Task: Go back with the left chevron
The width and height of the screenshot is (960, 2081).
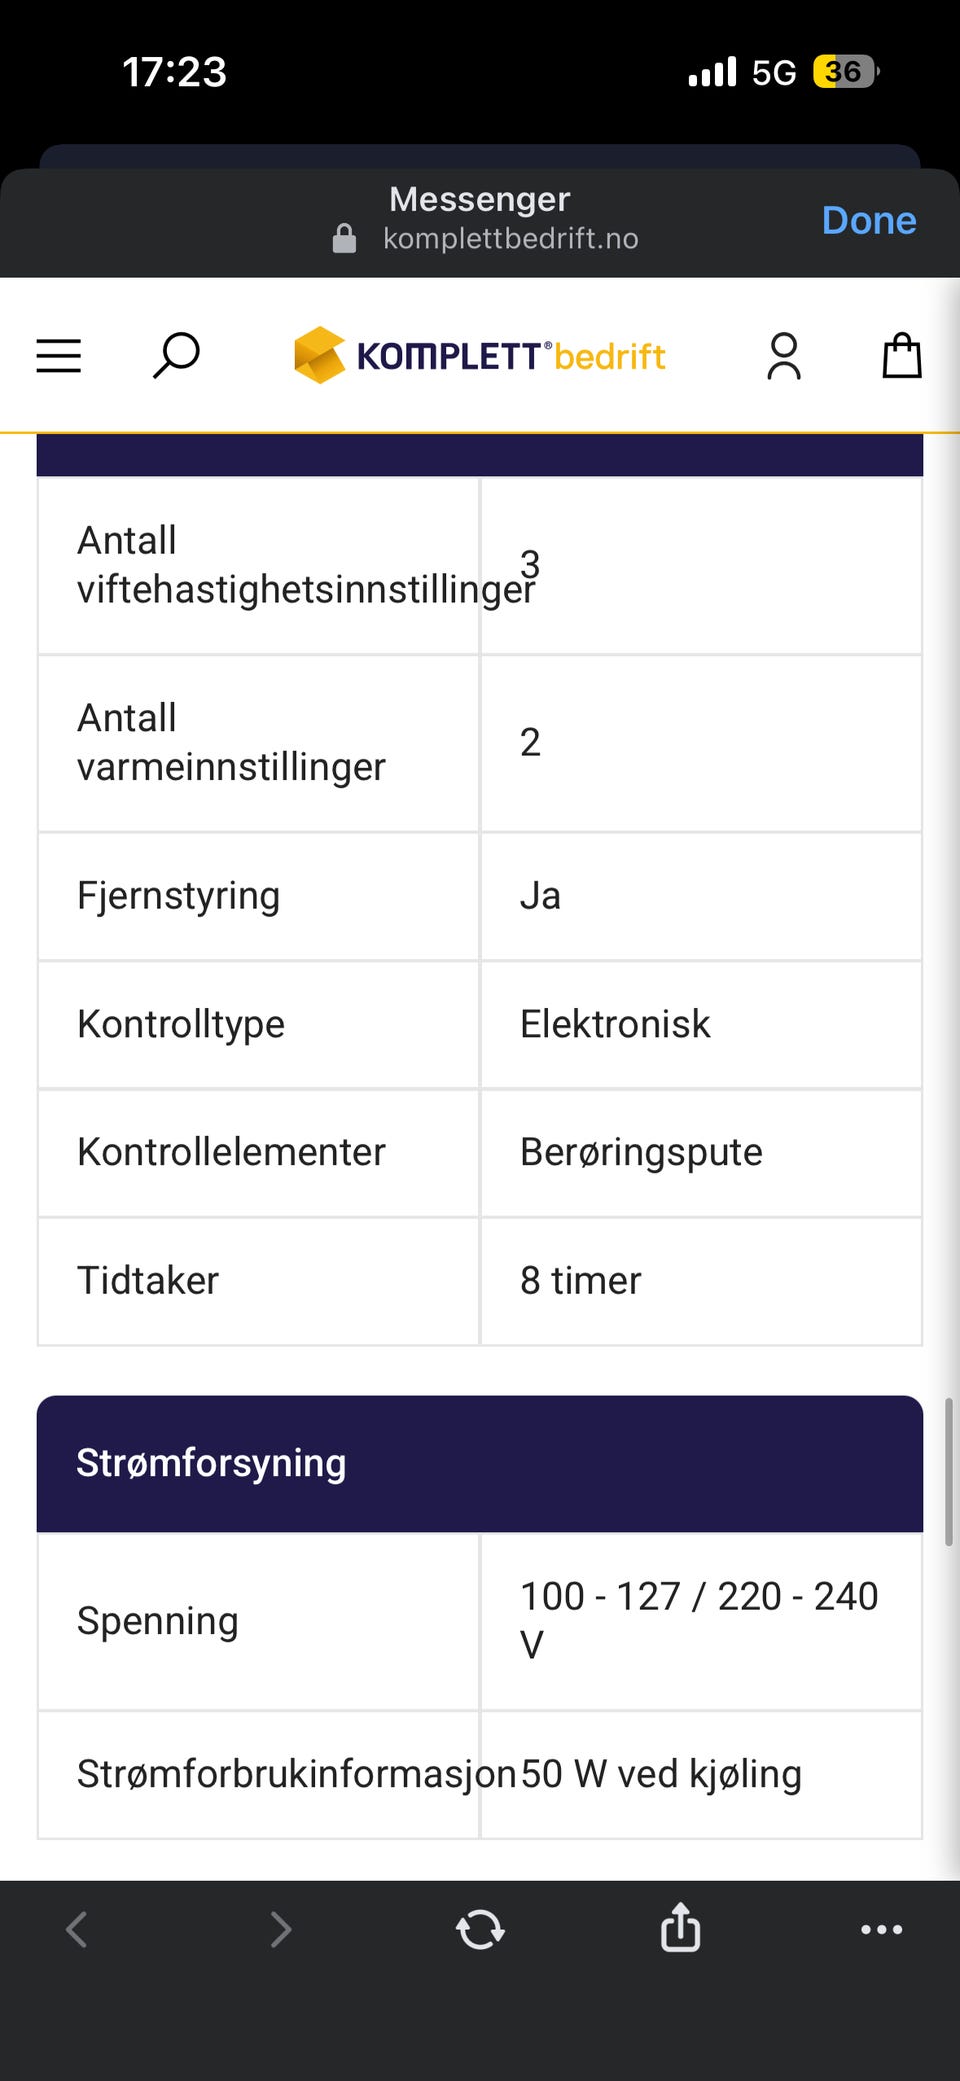Action: [77, 1929]
